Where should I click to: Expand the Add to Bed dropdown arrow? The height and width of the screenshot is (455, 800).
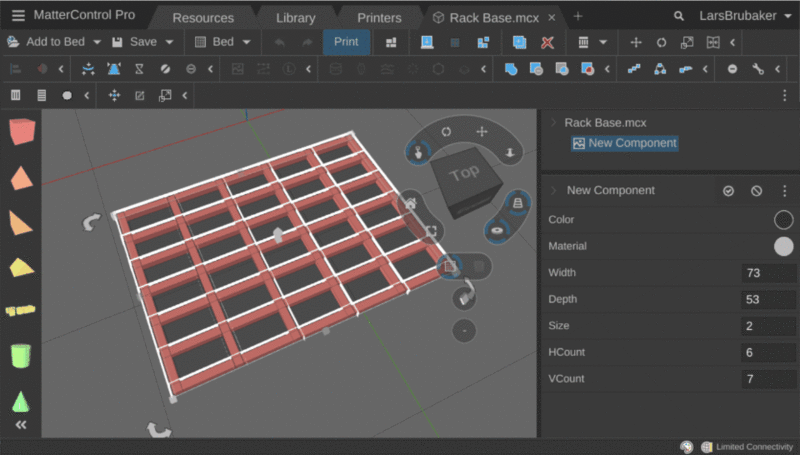tap(97, 42)
